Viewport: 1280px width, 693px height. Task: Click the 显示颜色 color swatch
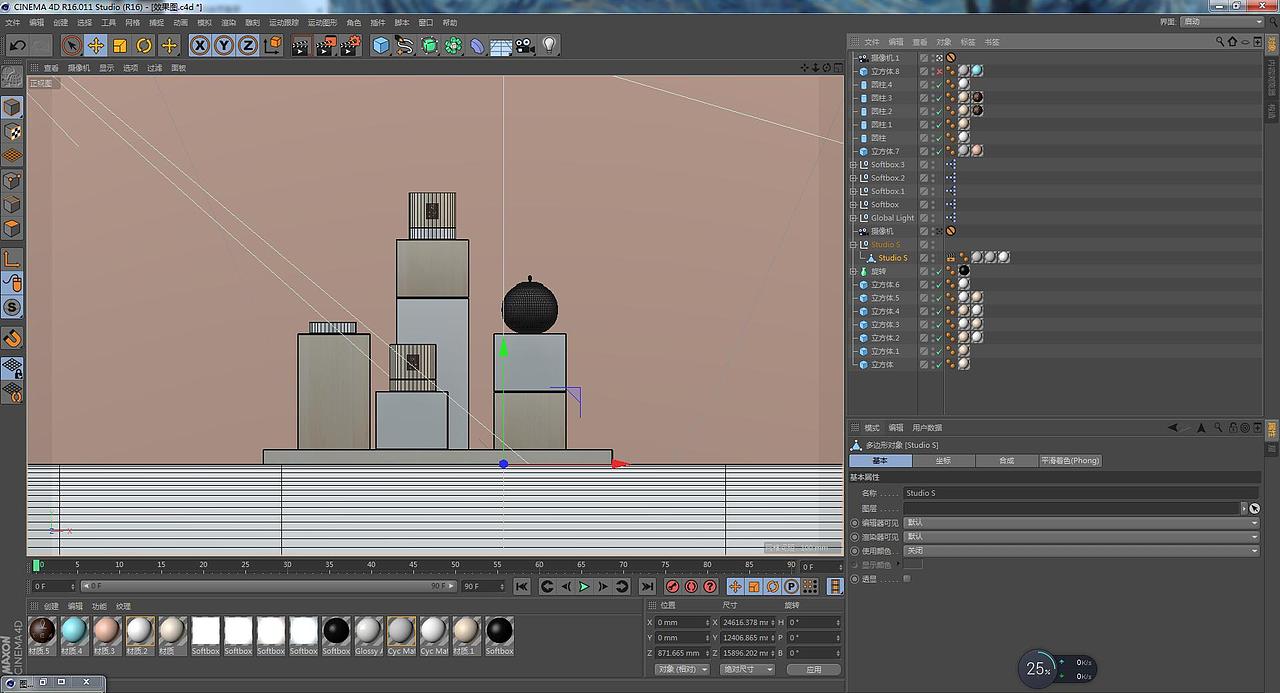(x=913, y=564)
